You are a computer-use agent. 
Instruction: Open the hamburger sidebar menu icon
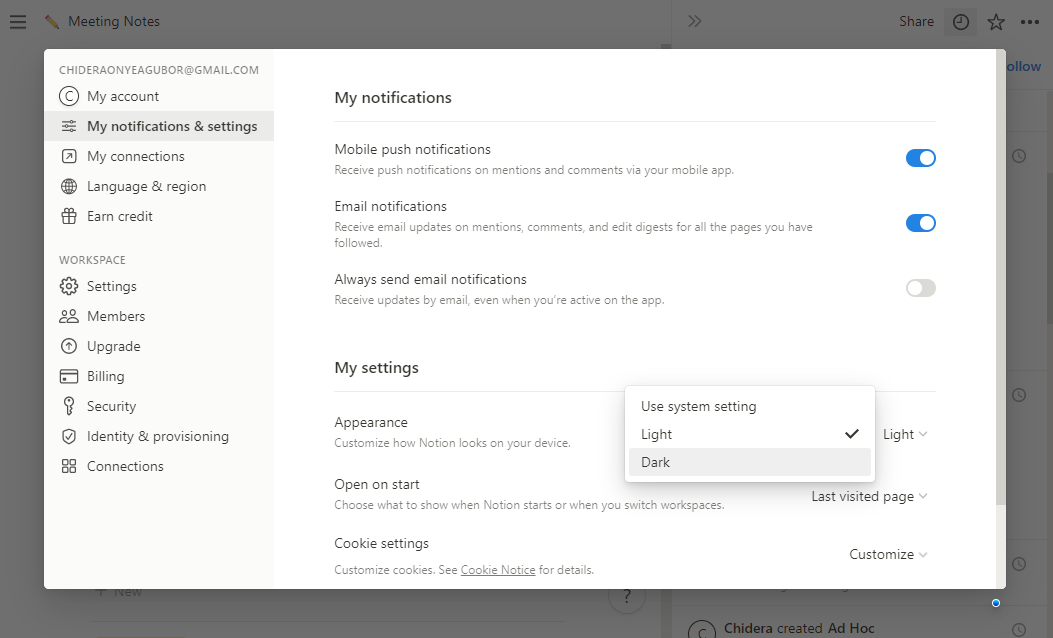click(x=18, y=21)
